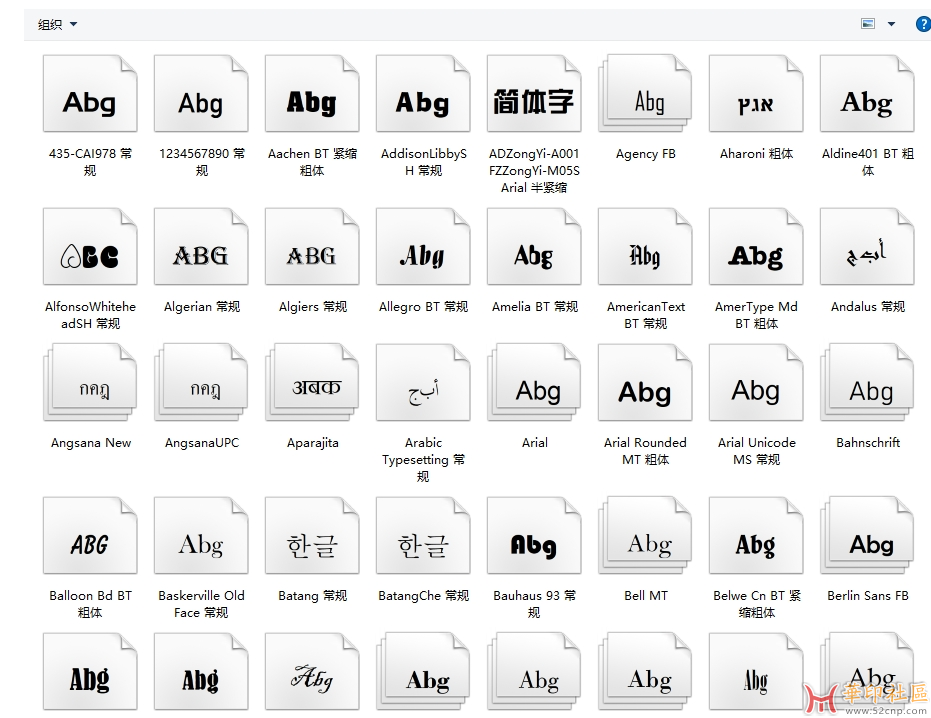This screenshot has height=718, width=931.
Task: Select the AmericanText BT font icon
Action: [645, 246]
